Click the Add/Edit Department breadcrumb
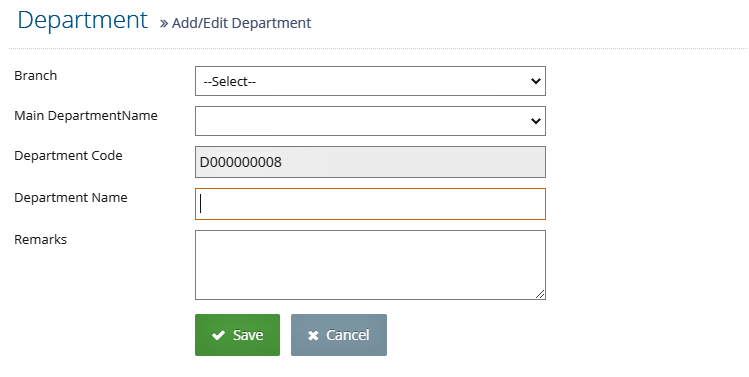The height and width of the screenshot is (377, 749). click(x=241, y=23)
